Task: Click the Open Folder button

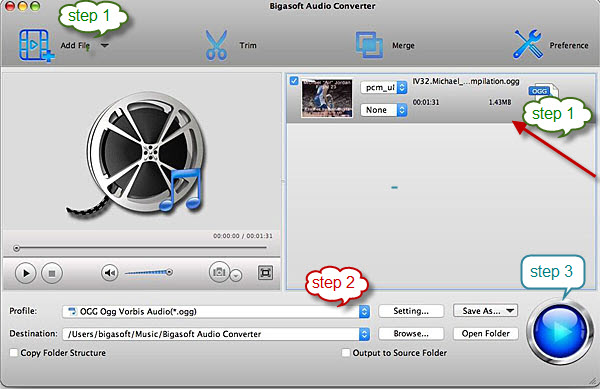Action: [486, 334]
